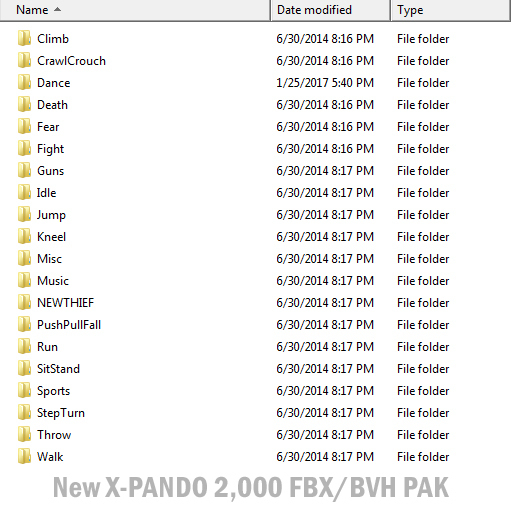Select the Fear folder name

[48, 127]
